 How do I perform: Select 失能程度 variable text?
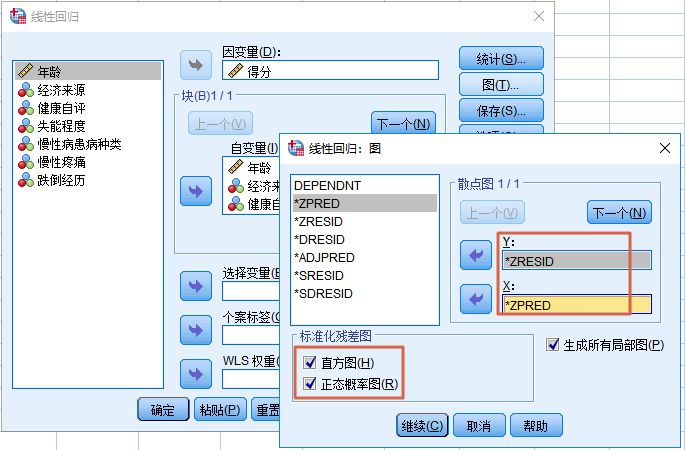pyautogui.click(x=61, y=126)
